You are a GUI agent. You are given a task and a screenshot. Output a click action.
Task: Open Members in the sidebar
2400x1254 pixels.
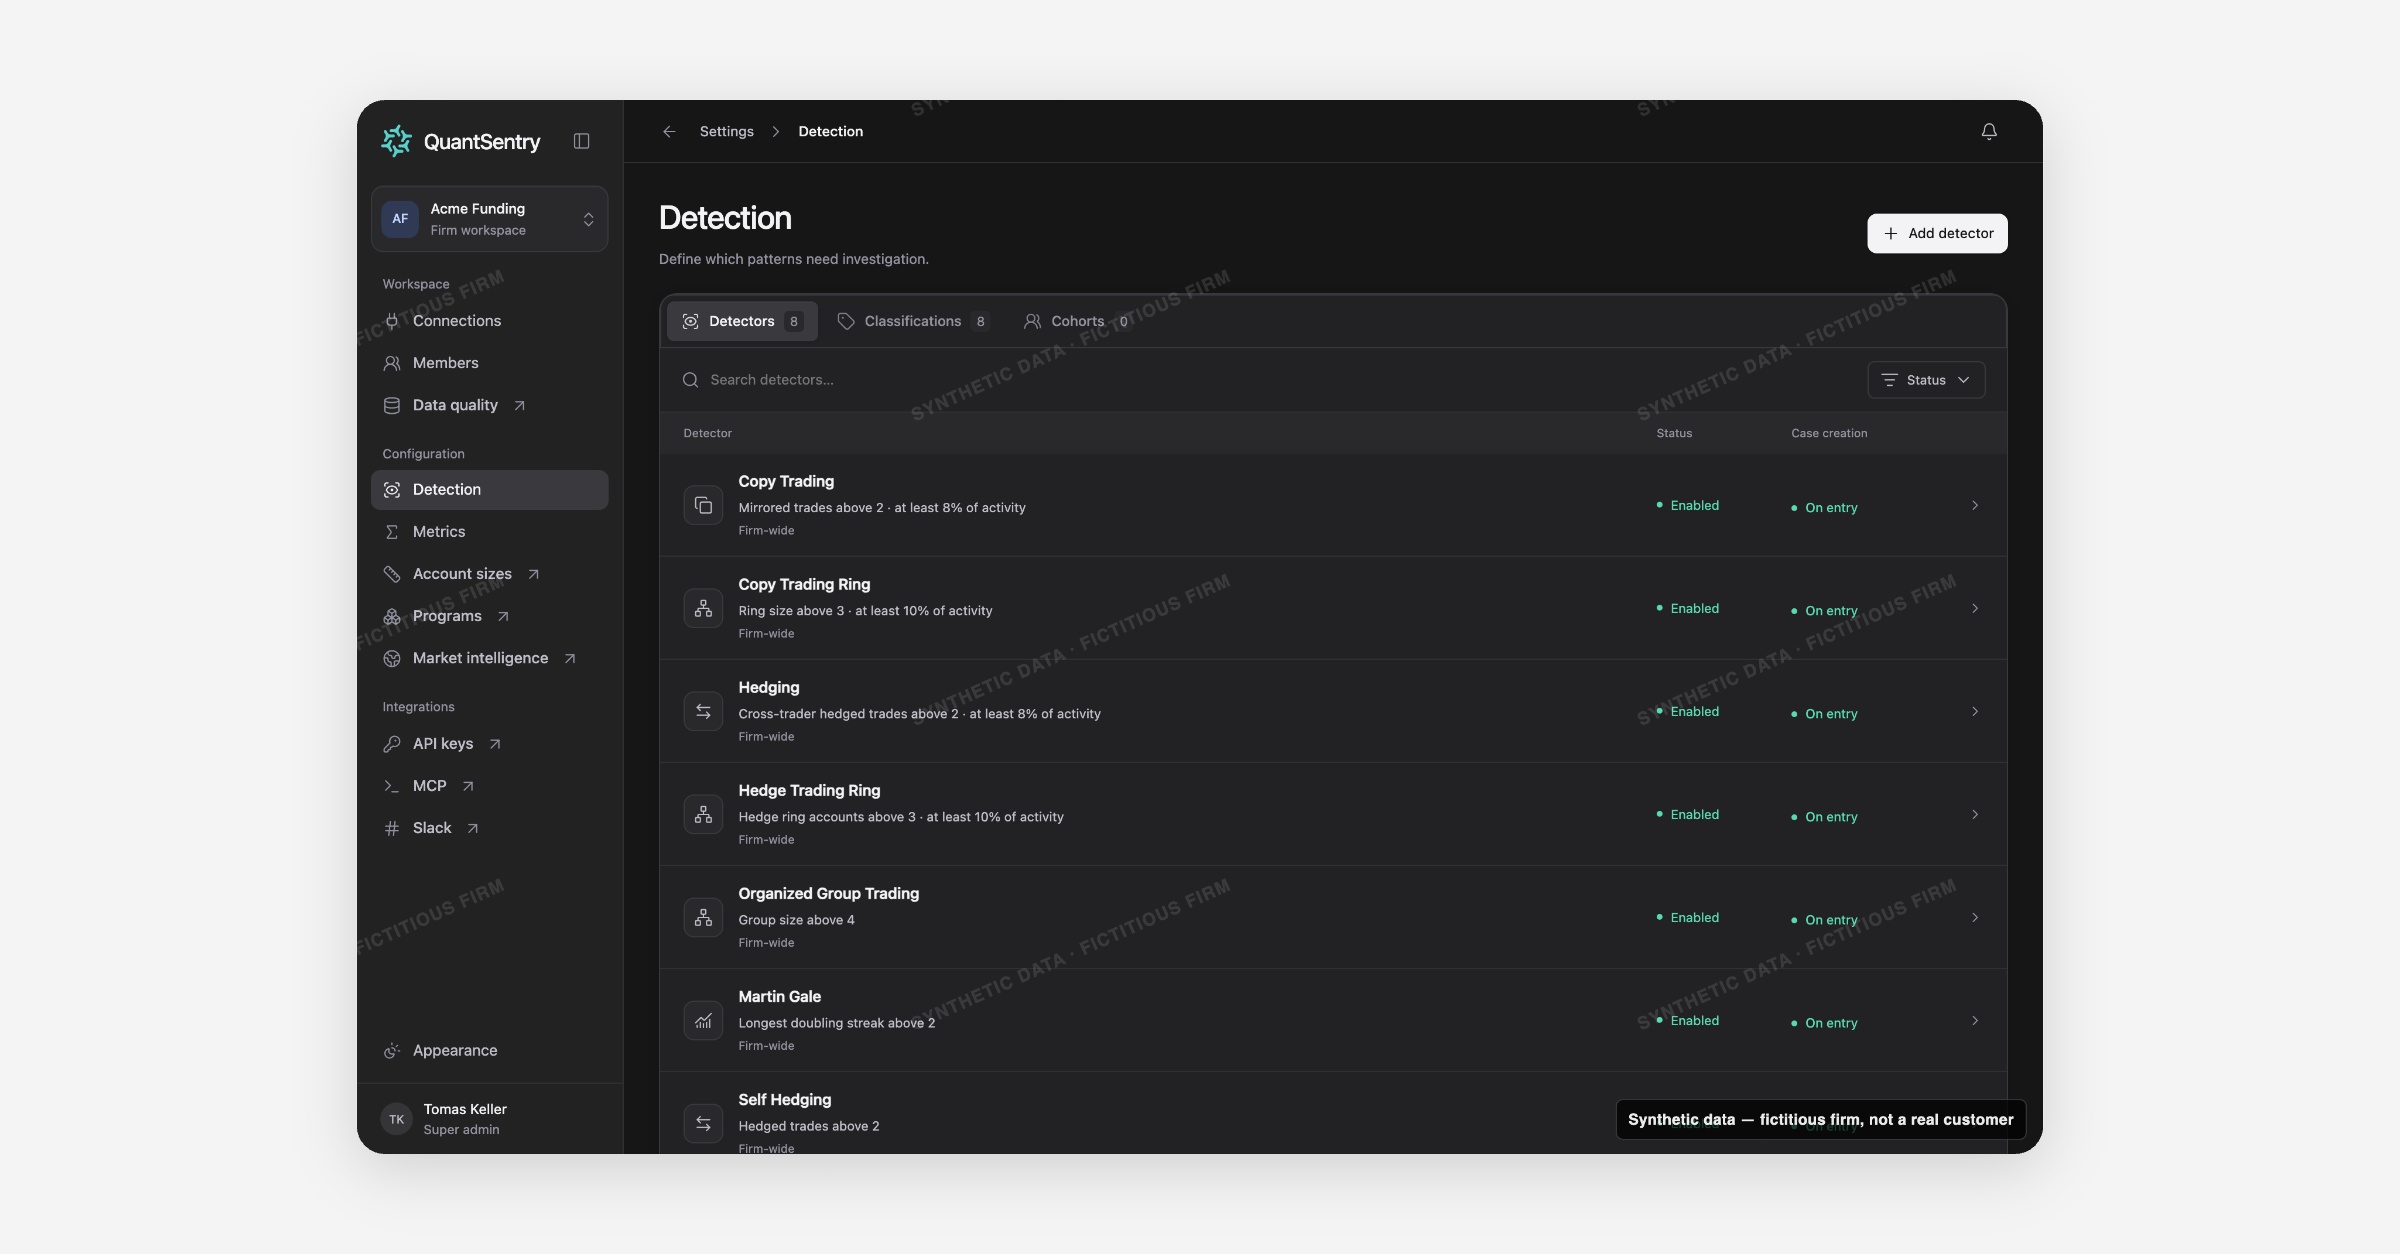coord(489,363)
